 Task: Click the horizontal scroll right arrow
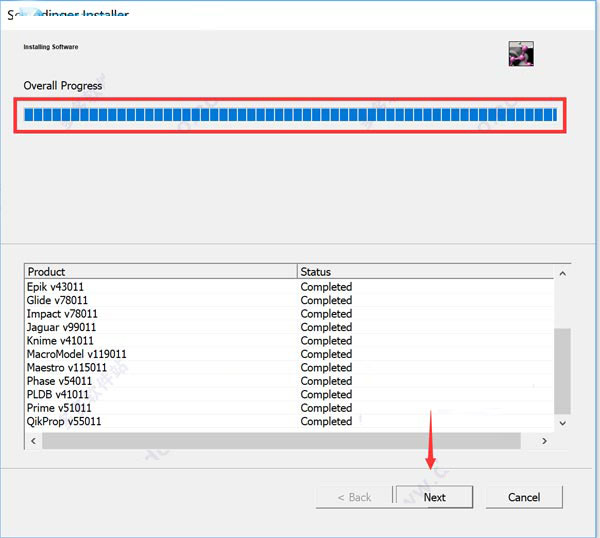pos(544,441)
